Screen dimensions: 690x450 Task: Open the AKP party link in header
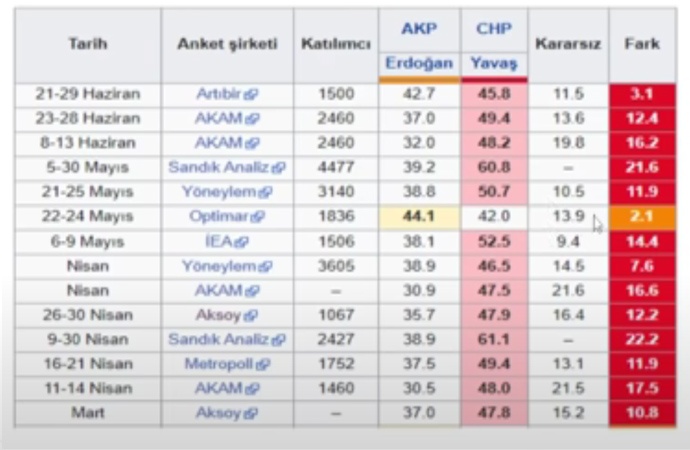[x=419, y=28]
